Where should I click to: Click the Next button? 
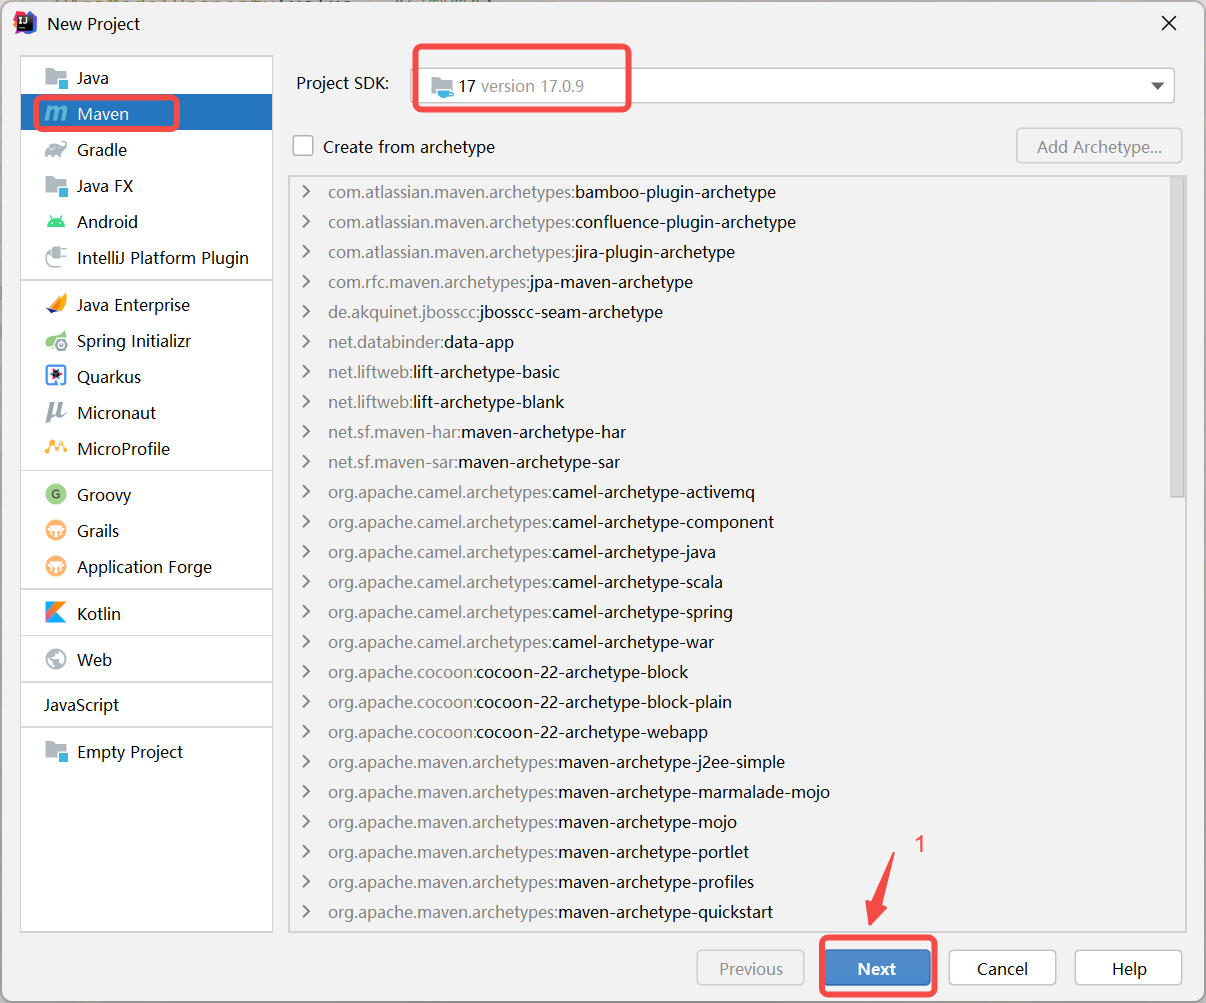(x=877, y=968)
